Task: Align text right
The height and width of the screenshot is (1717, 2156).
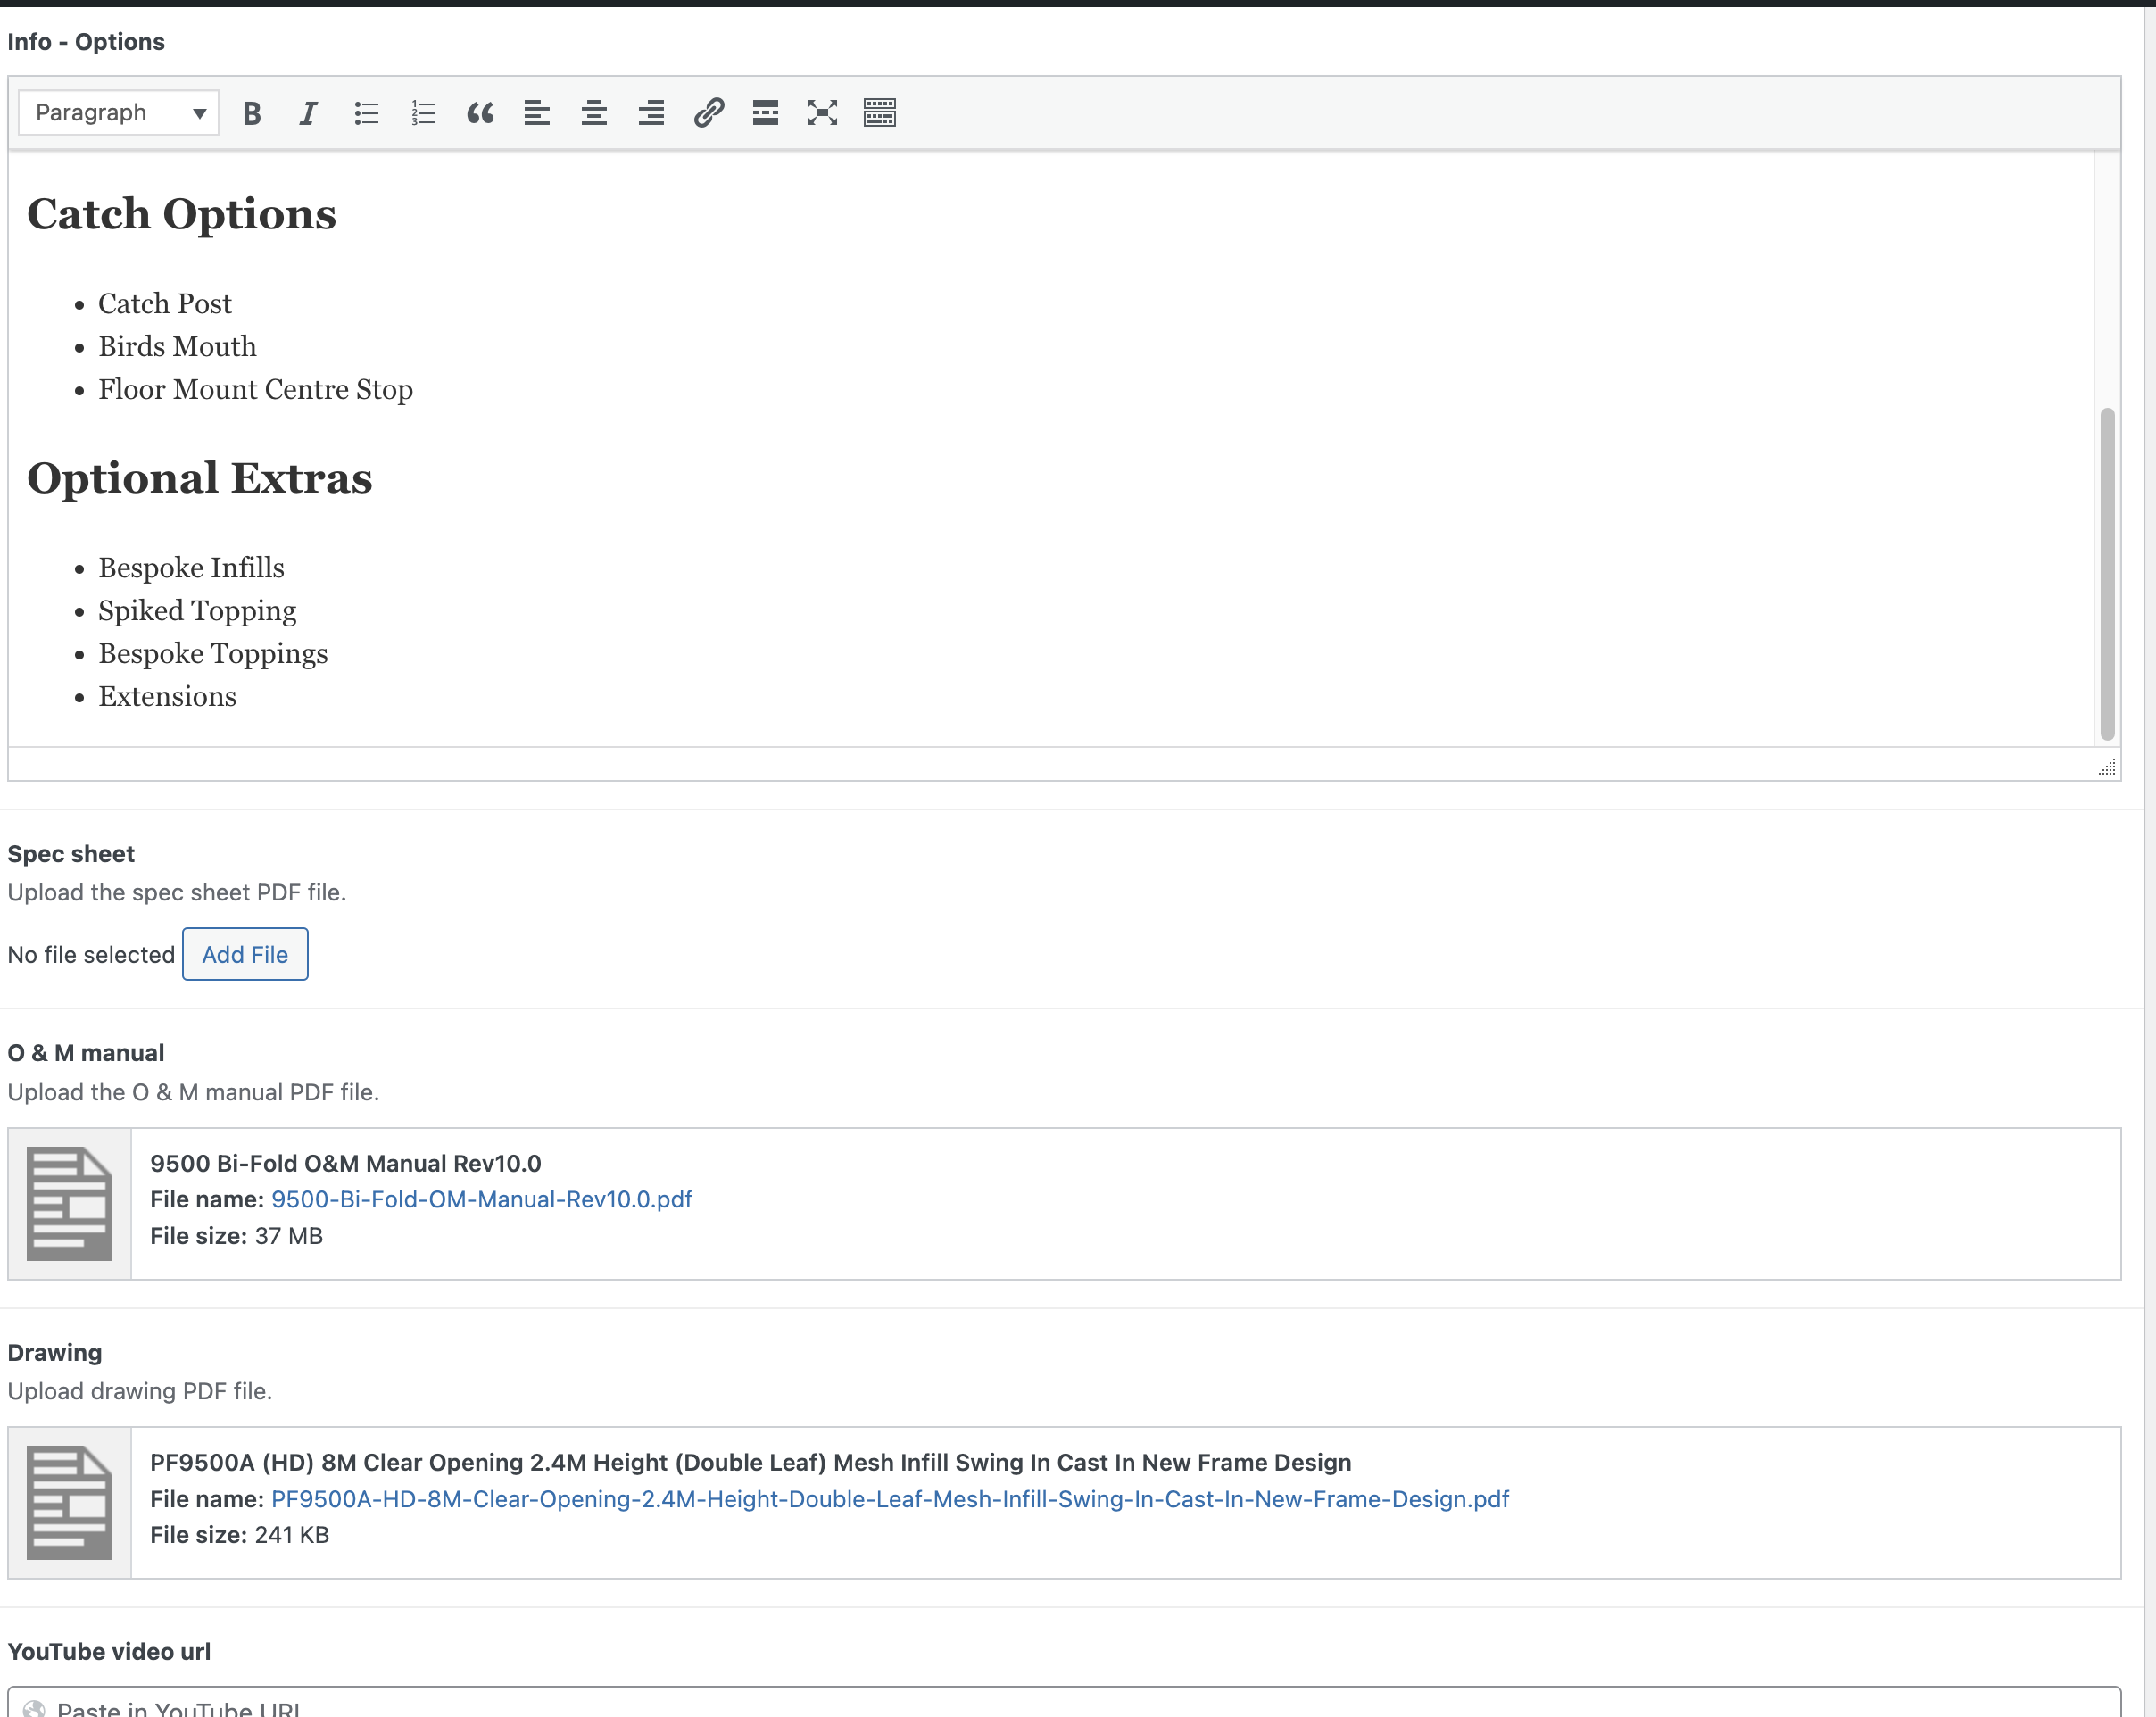Action: tap(651, 113)
